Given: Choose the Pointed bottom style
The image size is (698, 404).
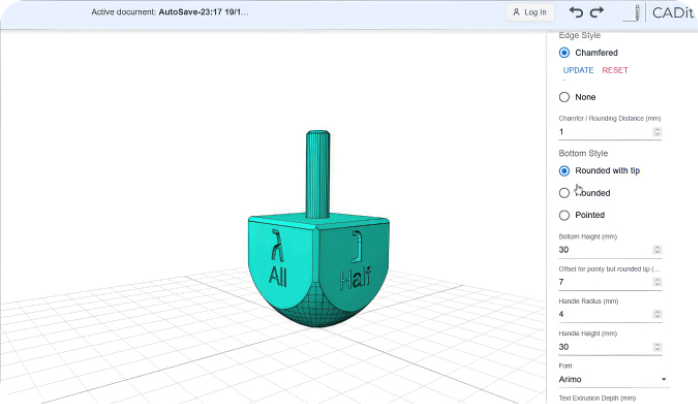Looking at the screenshot, I should [x=565, y=215].
